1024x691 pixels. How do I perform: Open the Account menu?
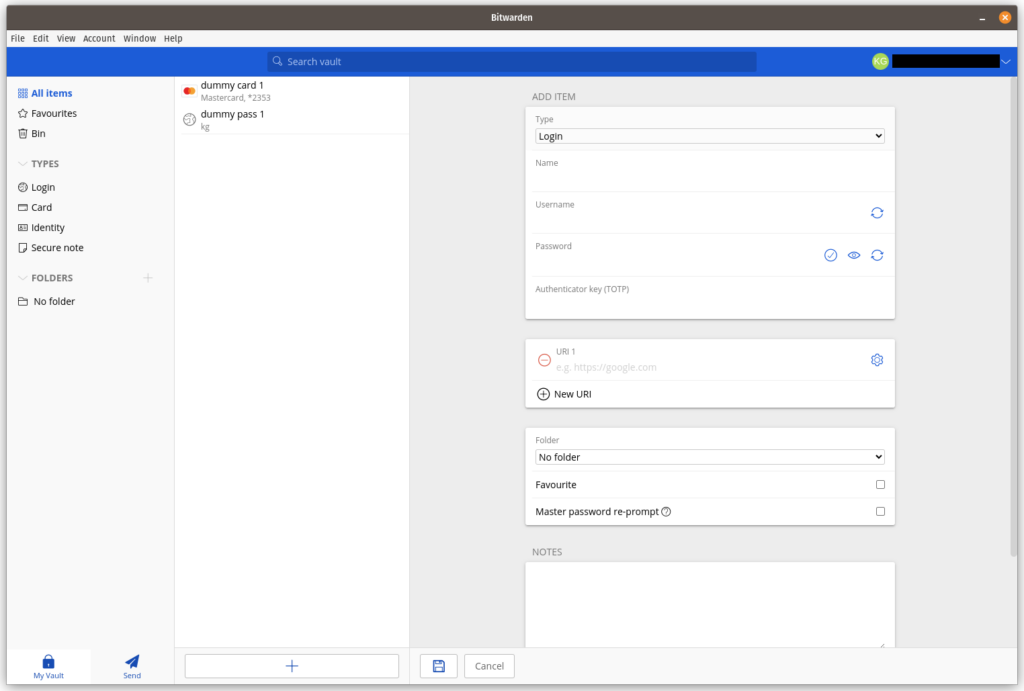(x=99, y=39)
